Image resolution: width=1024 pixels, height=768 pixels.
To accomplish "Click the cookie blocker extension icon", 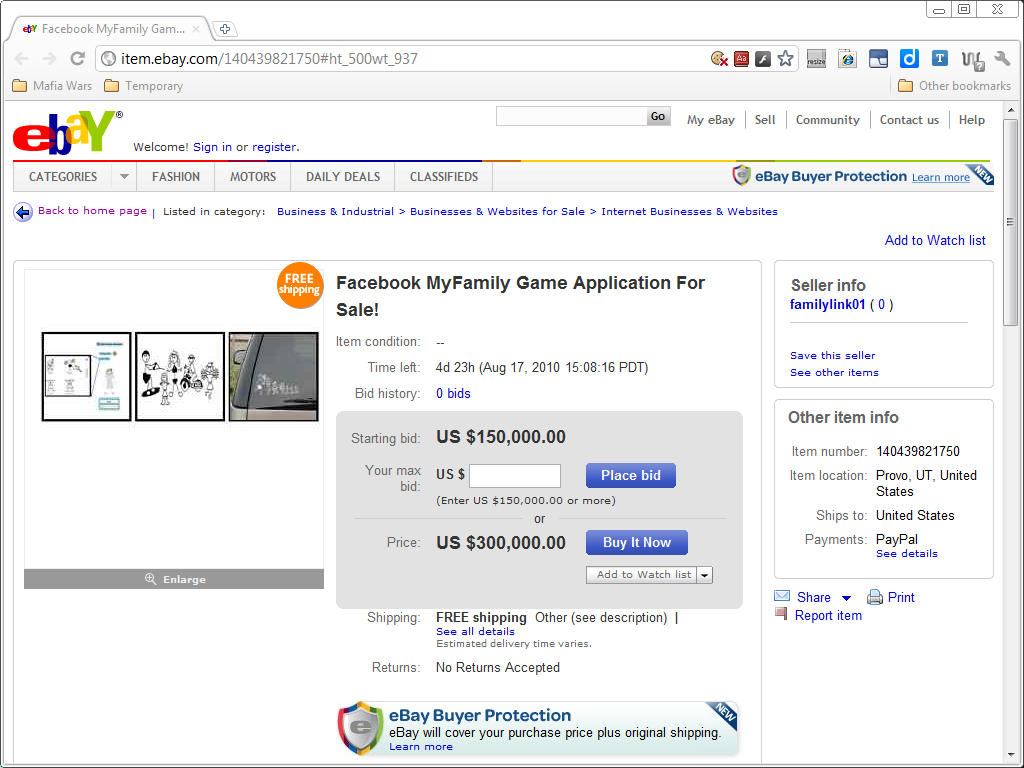I will [x=719, y=59].
